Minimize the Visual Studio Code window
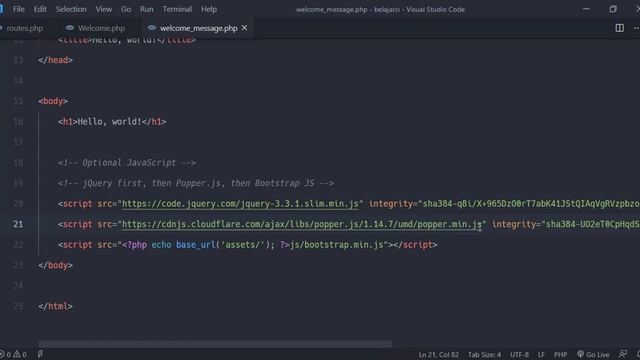 click(x=586, y=9)
